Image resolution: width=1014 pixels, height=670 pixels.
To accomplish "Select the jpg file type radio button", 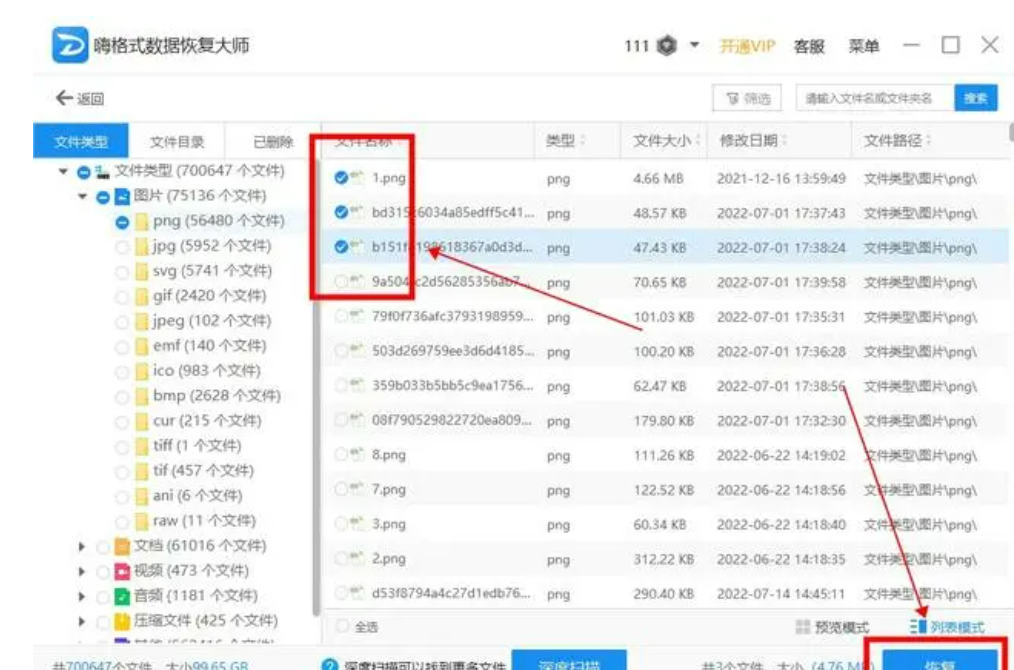I will [122, 246].
